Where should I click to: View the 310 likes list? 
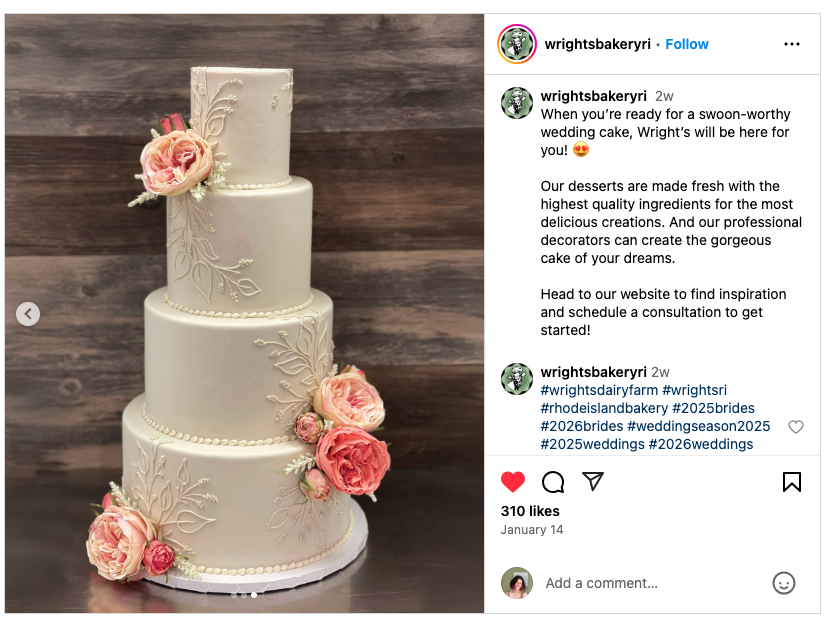coord(530,511)
